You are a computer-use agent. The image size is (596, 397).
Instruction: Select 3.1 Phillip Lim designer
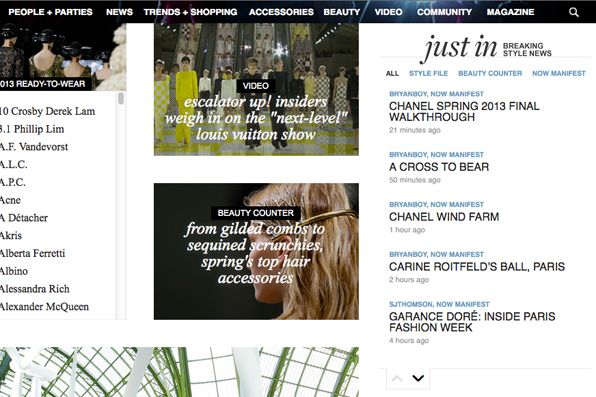[32, 129]
